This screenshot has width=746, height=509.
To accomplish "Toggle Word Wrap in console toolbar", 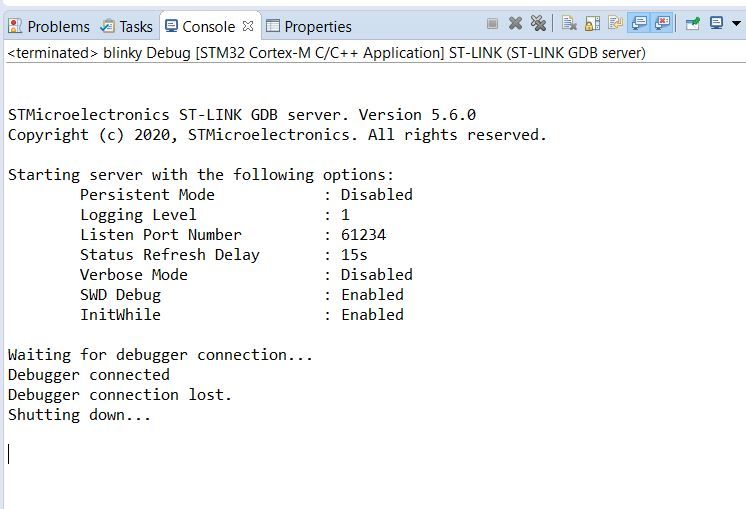I will coord(615,23).
